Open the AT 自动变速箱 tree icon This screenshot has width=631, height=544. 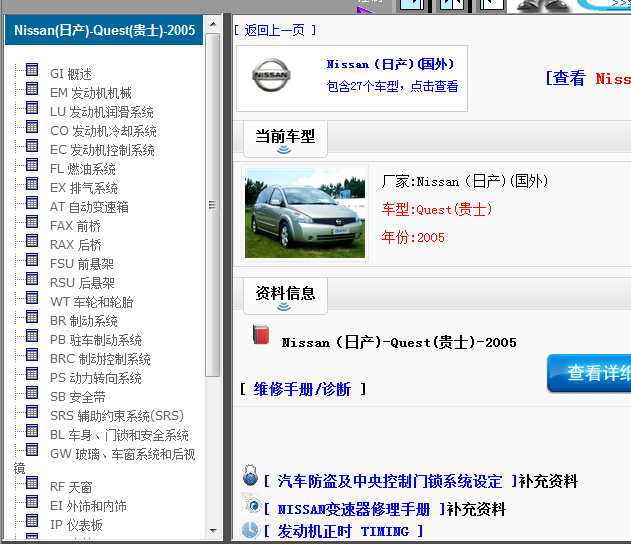[32, 203]
